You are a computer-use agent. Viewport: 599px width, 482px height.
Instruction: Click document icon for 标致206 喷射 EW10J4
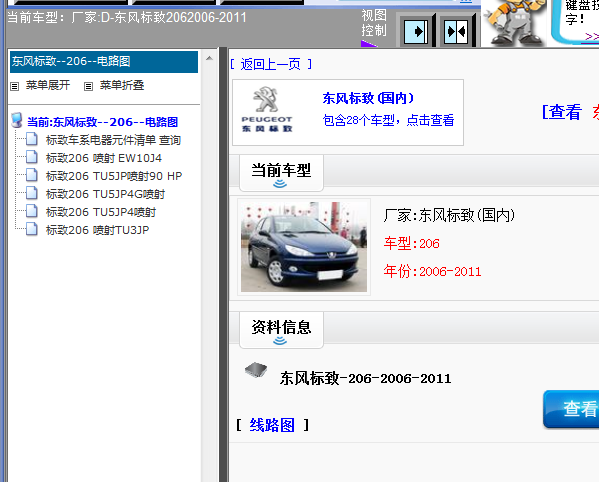(32, 157)
